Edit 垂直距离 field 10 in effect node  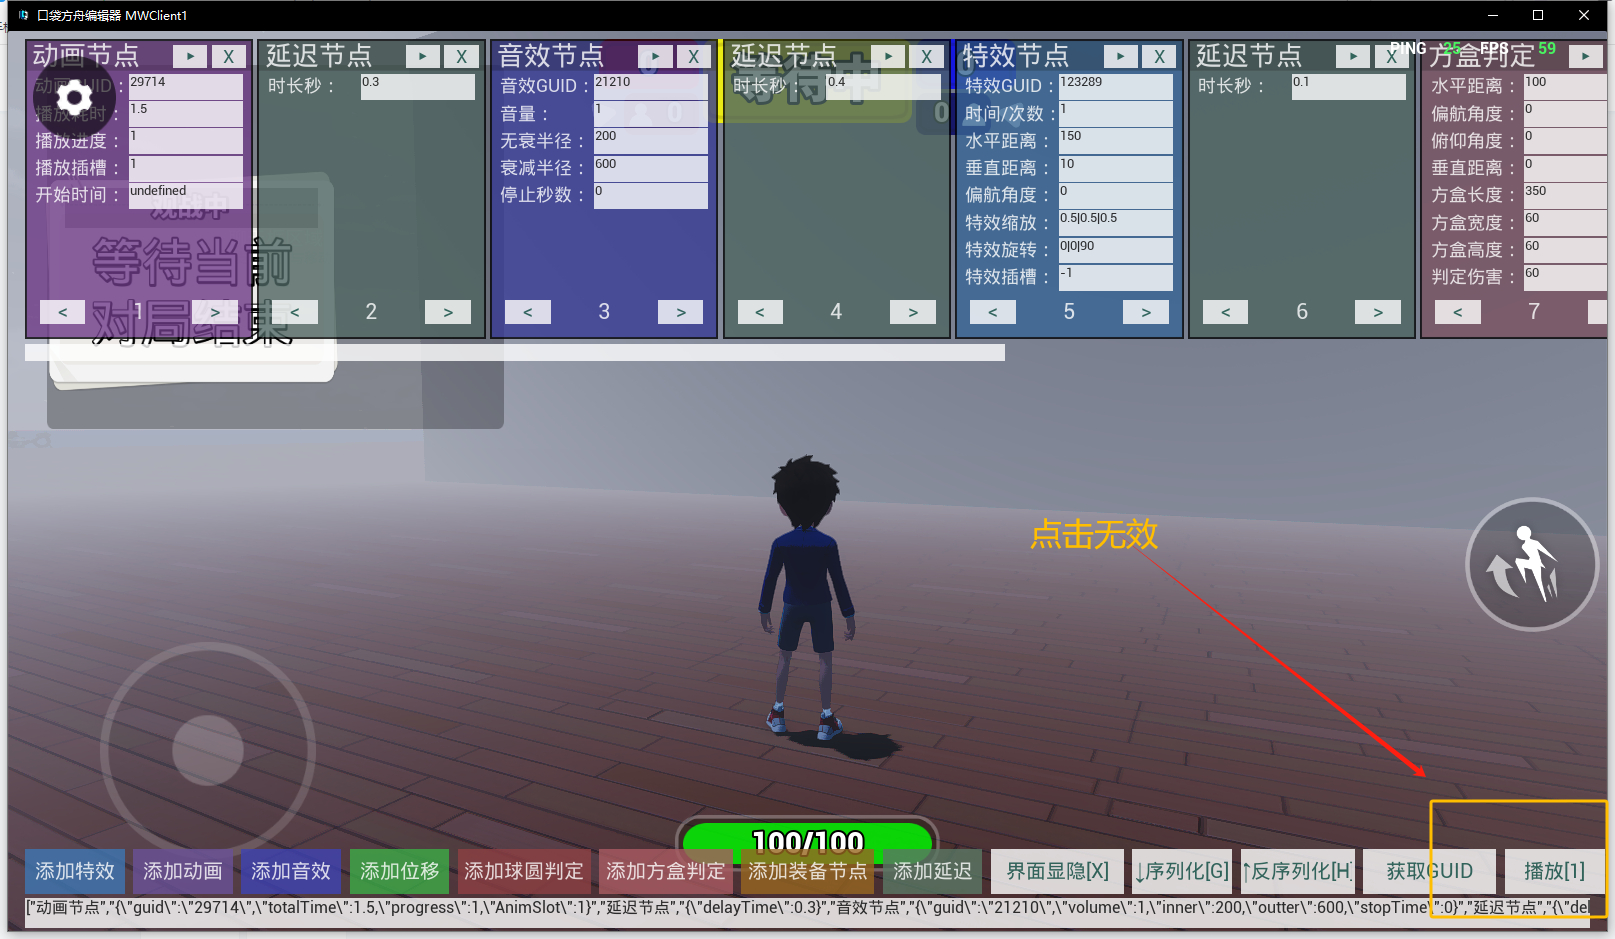(x=1116, y=168)
